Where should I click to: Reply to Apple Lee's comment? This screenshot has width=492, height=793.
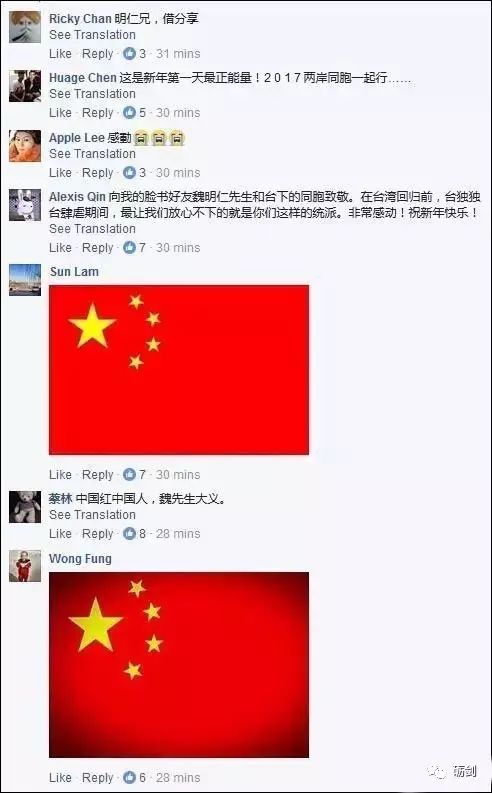[x=98, y=173]
